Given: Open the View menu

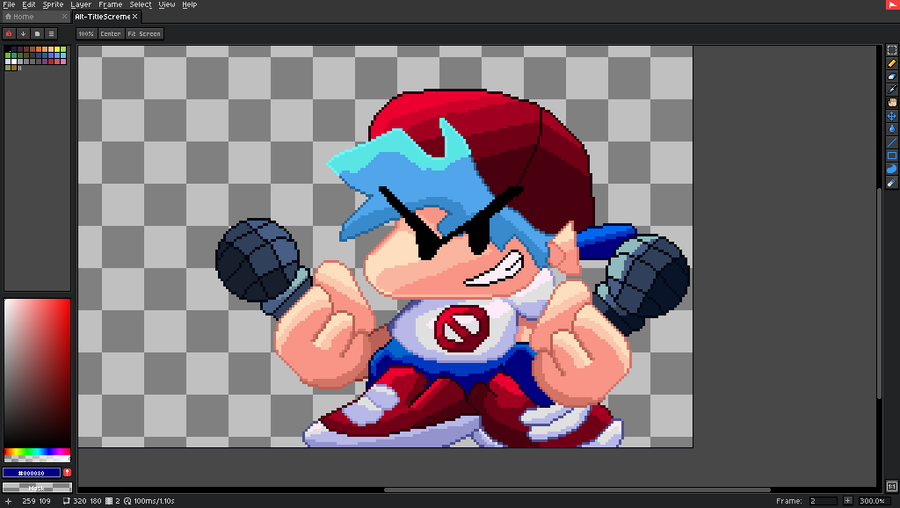Looking at the screenshot, I should click(x=166, y=5).
